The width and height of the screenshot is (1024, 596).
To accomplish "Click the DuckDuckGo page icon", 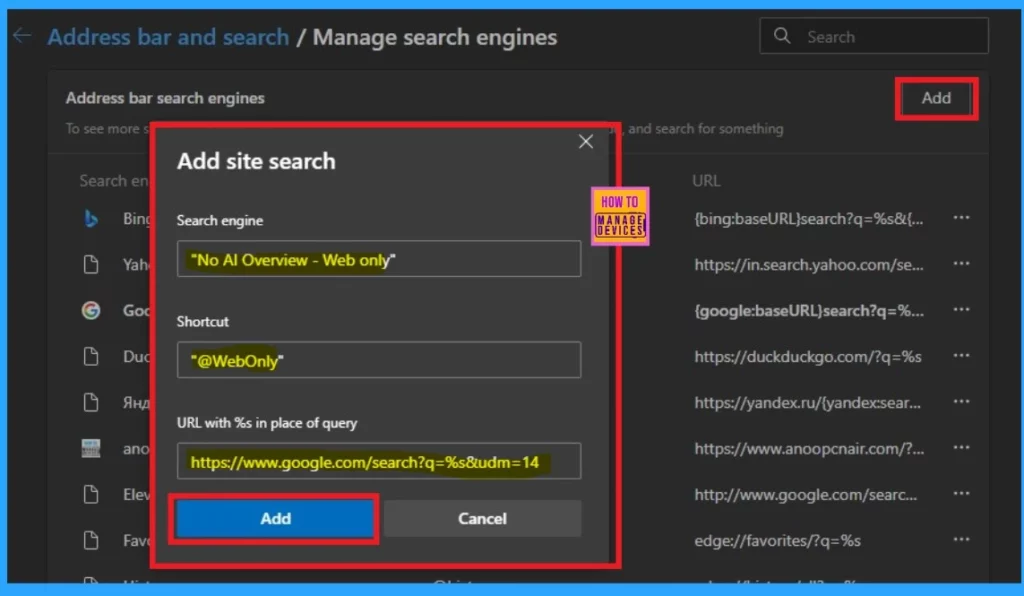I will pyautogui.click(x=91, y=356).
